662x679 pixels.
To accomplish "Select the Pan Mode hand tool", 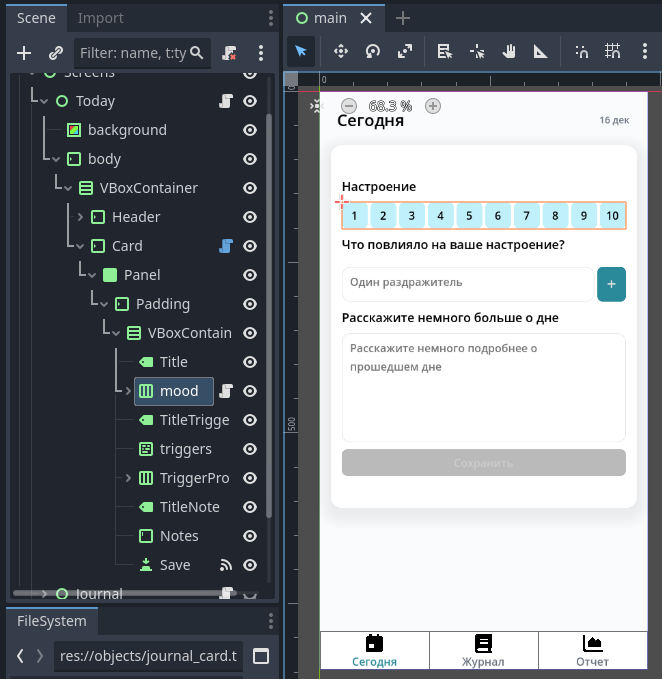I will (x=508, y=52).
